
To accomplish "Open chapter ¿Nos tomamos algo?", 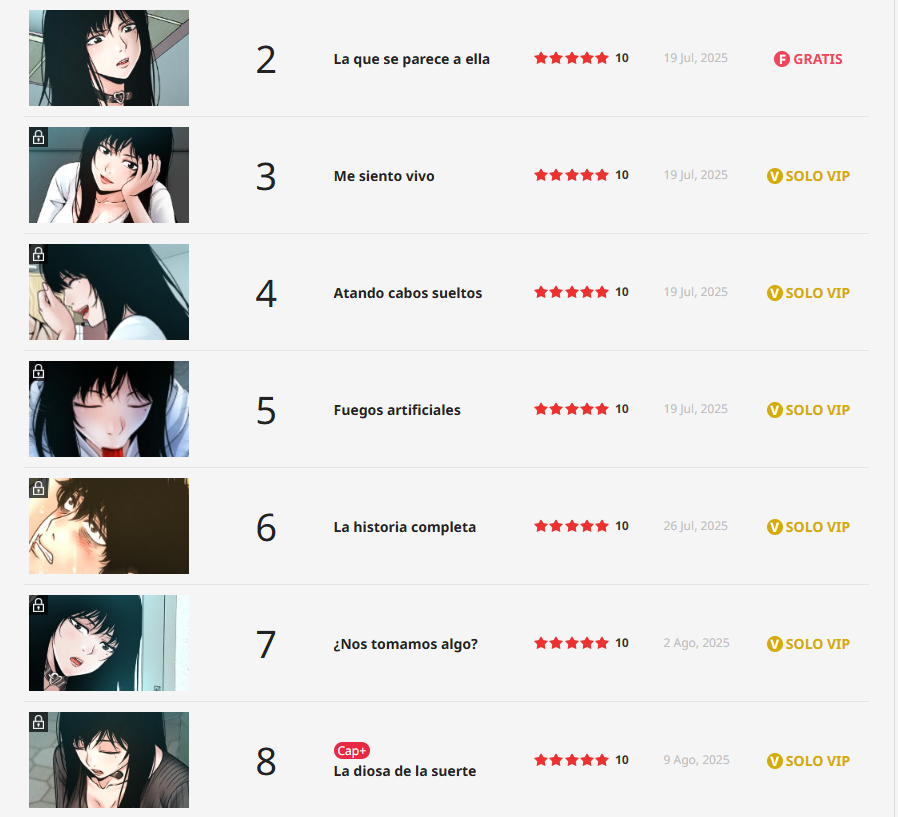I will pos(405,644).
